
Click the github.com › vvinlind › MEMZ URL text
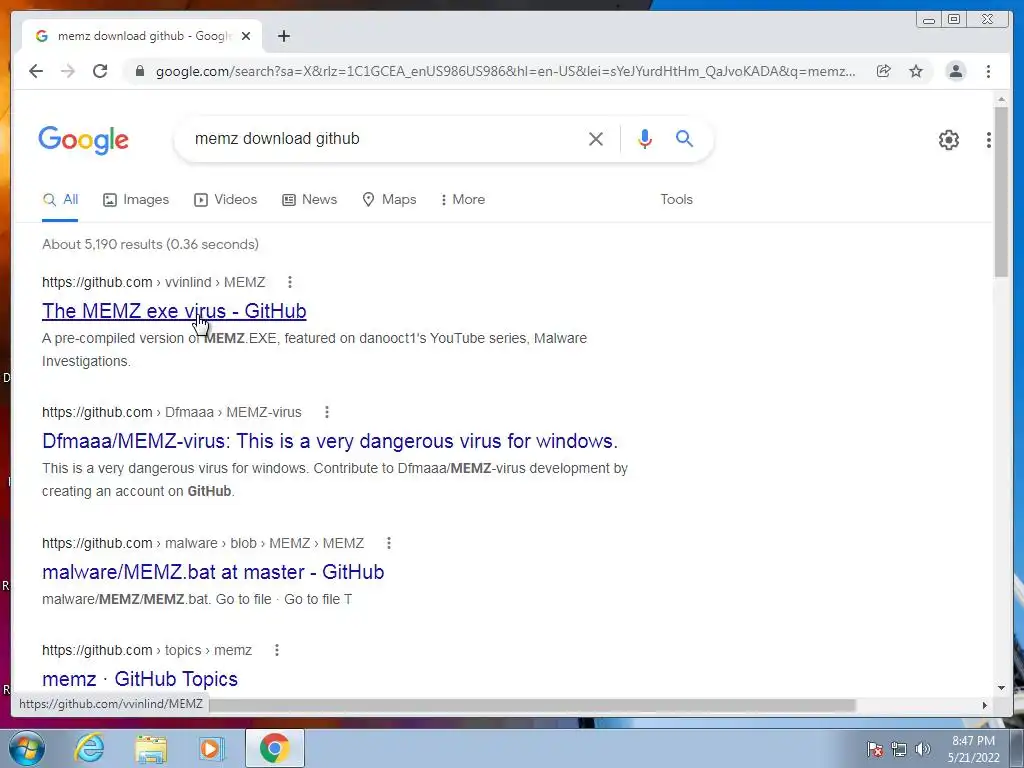click(x=153, y=282)
